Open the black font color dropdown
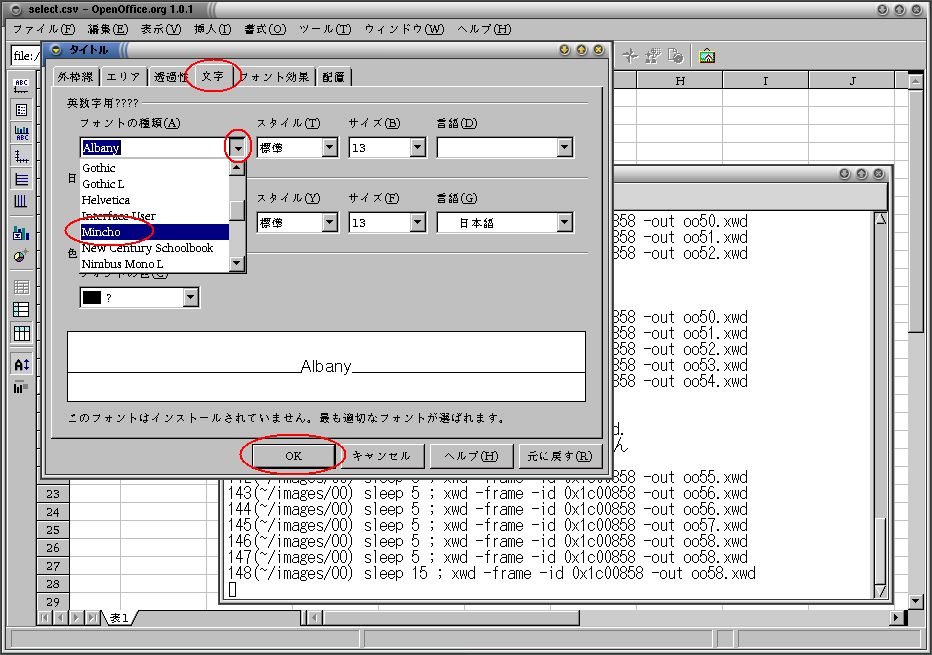The height and width of the screenshot is (655, 932). pyautogui.click(x=190, y=297)
